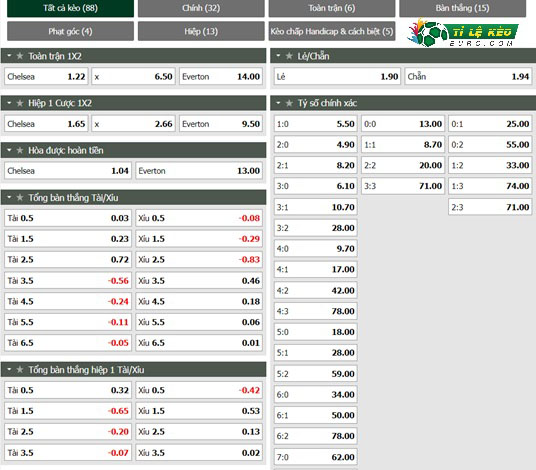The width and height of the screenshot is (536, 470).
Task: Open the Phạt góc (4) tab
Action: click(70, 31)
